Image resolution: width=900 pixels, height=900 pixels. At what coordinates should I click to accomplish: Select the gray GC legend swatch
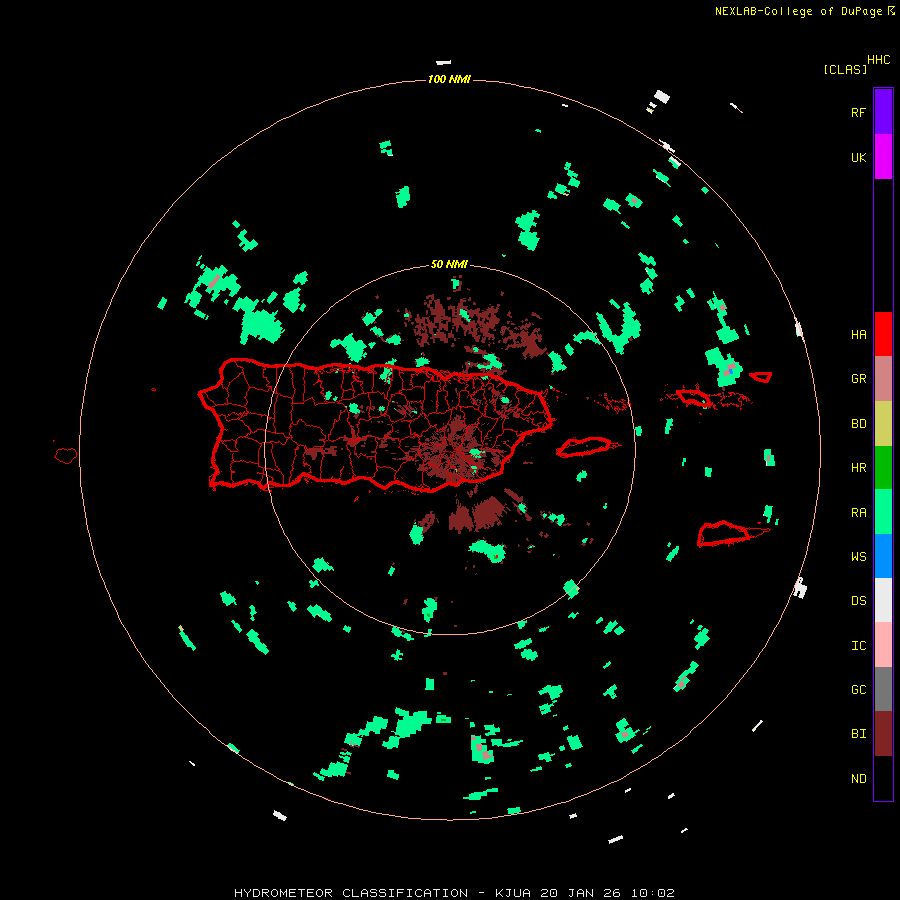pyautogui.click(x=883, y=689)
